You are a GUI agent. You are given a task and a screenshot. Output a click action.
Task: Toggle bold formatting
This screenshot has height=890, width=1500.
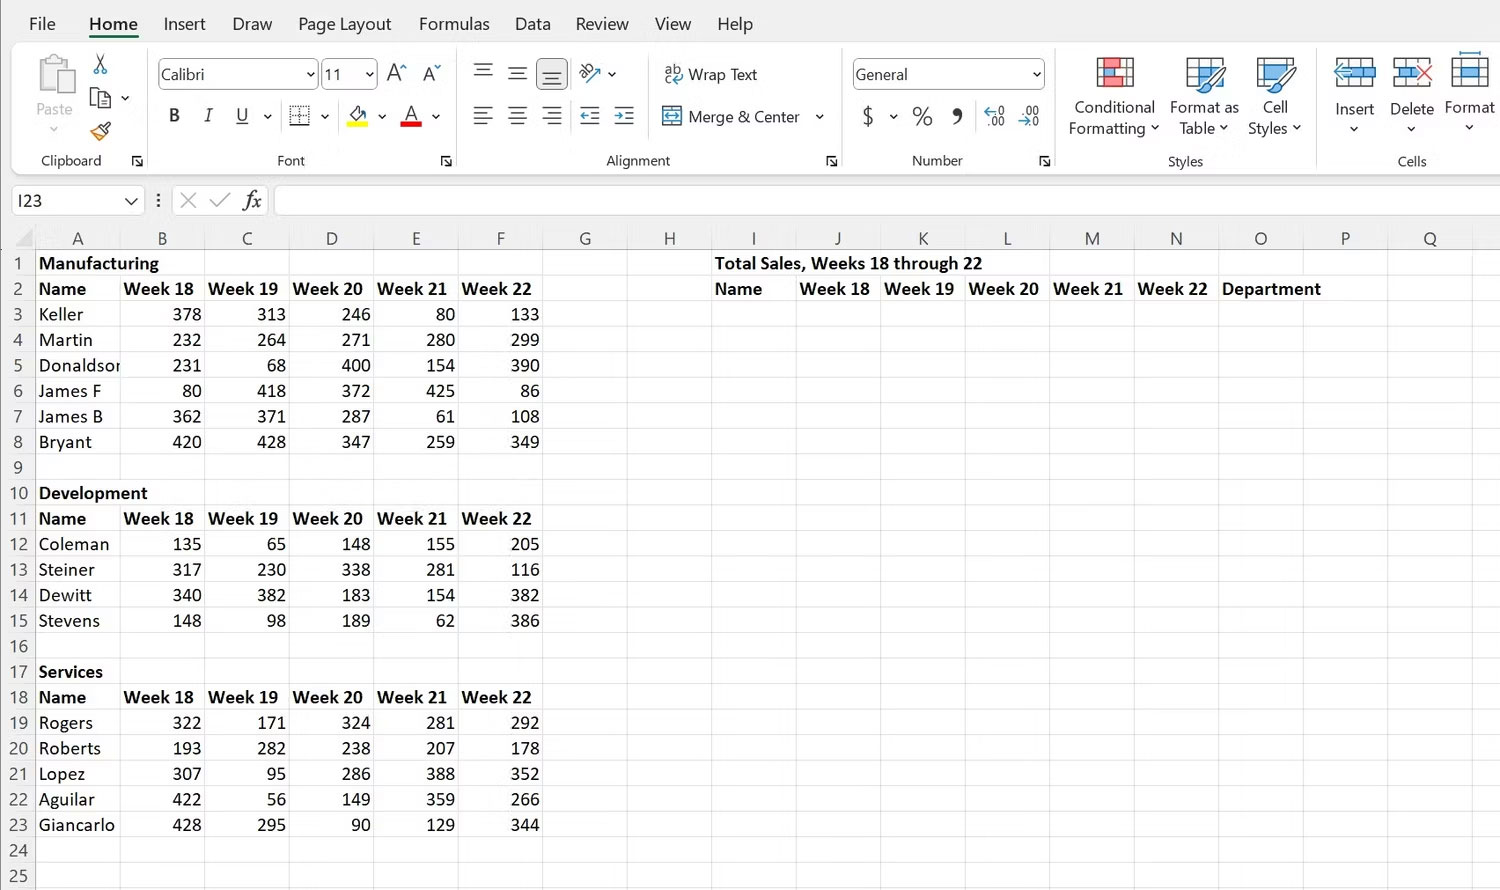coord(174,115)
